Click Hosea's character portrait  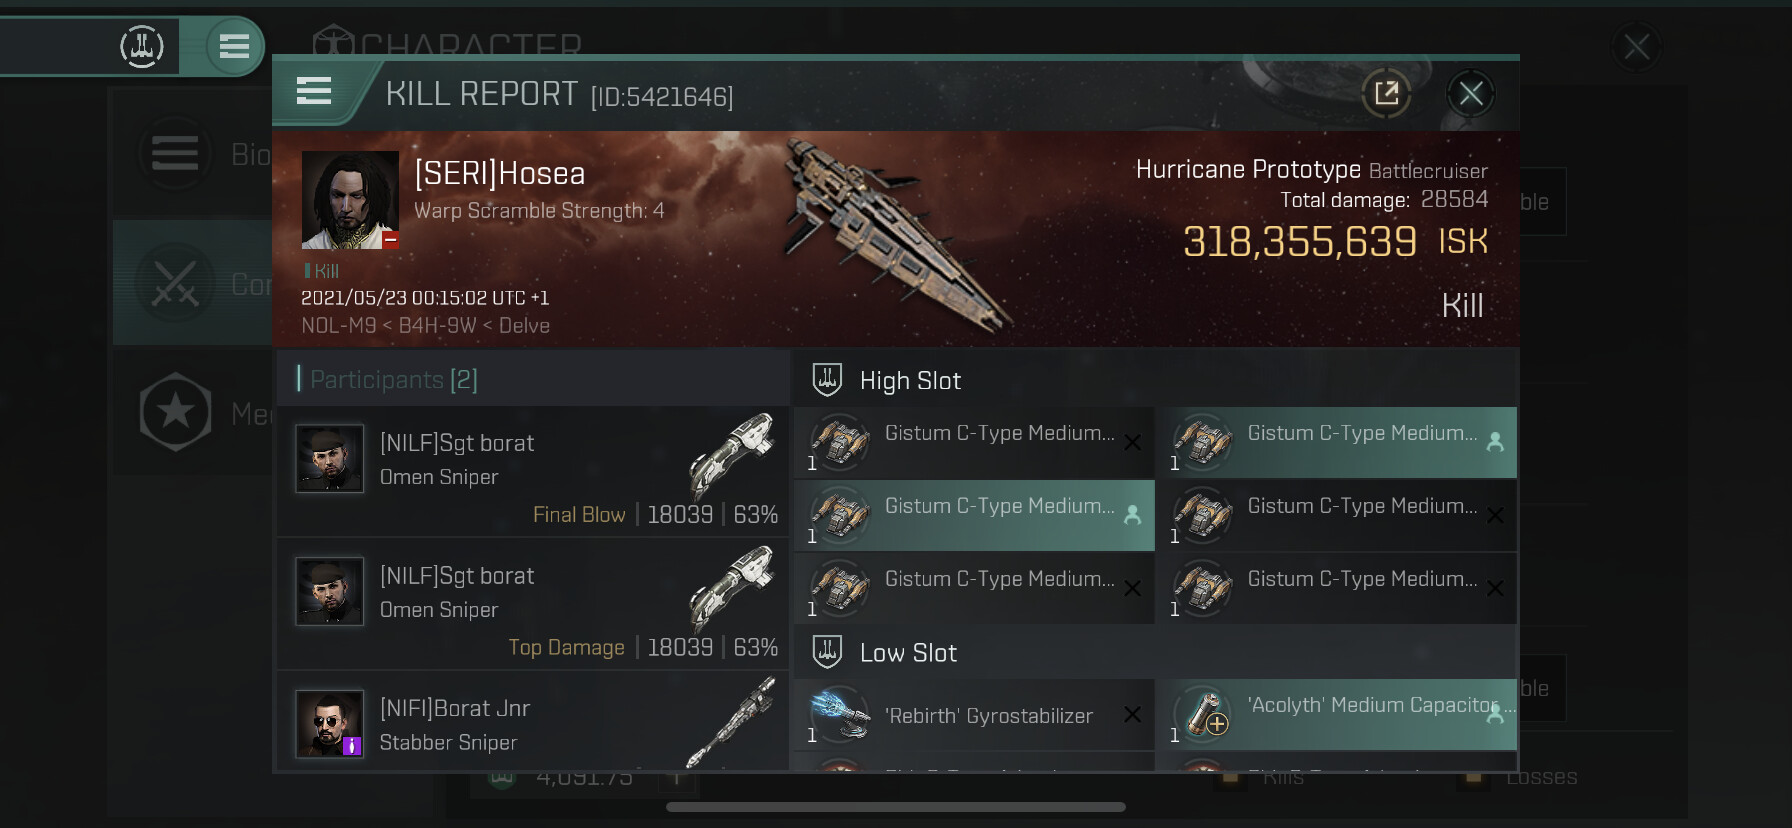pyautogui.click(x=350, y=200)
